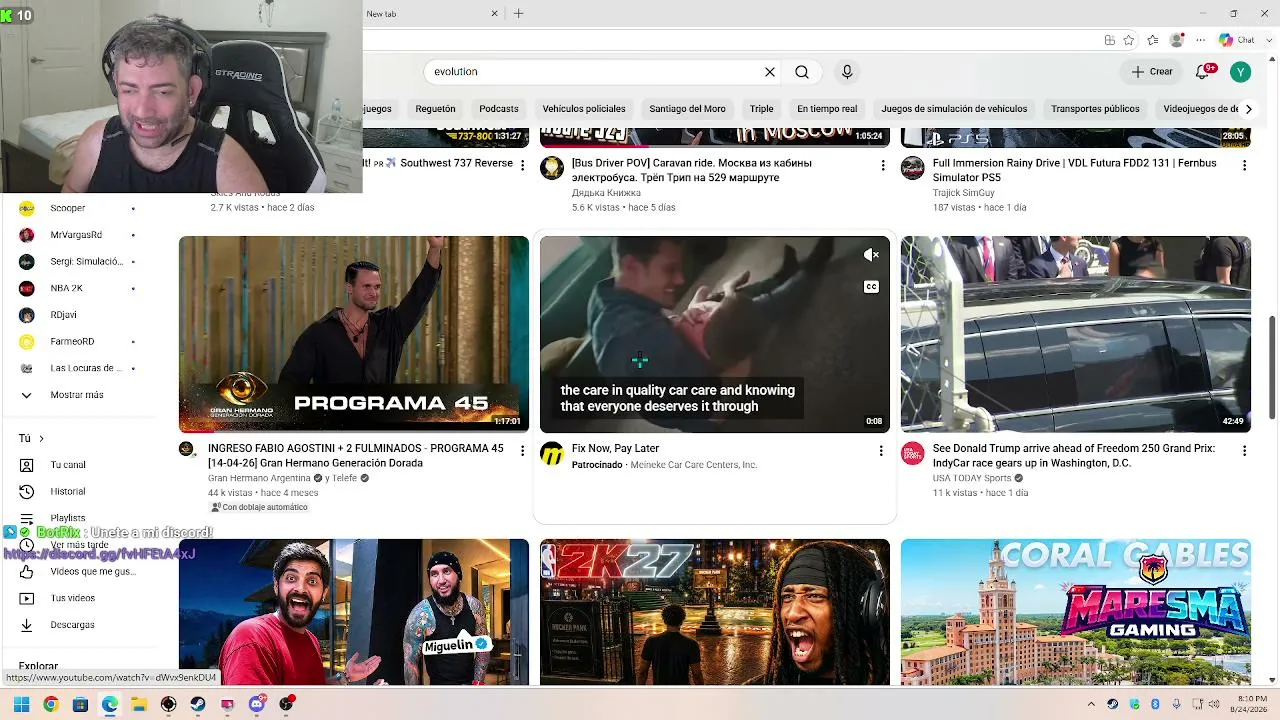Unmute the Fix Now ad preview
Image resolution: width=1280 pixels, height=720 pixels.
[871, 255]
